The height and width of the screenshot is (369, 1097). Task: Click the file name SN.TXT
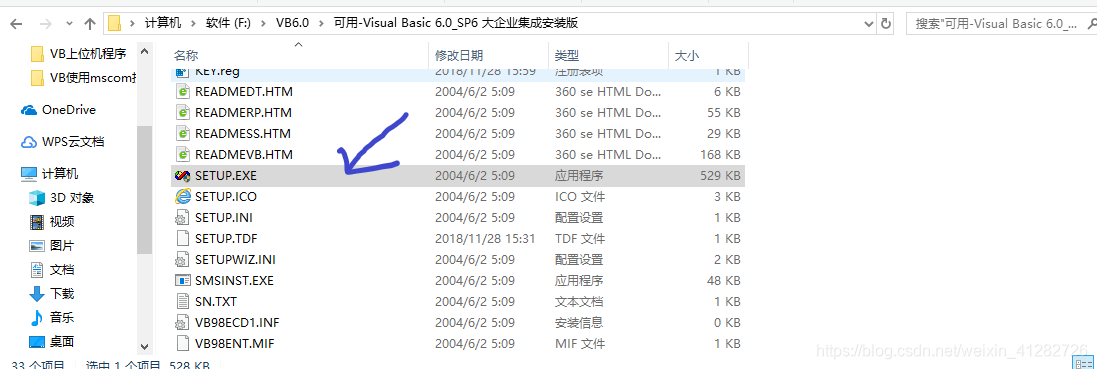[x=216, y=302]
